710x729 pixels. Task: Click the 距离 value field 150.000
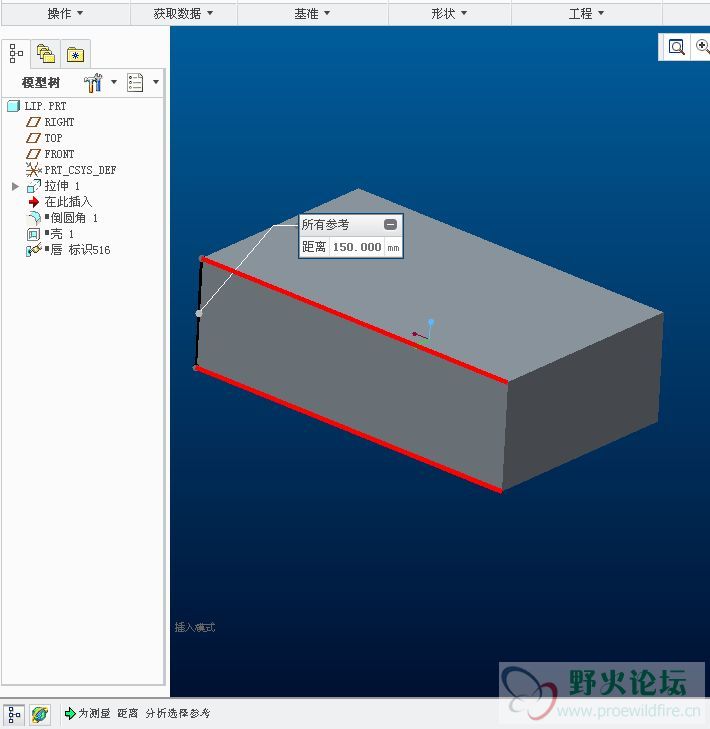tap(357, 247)
